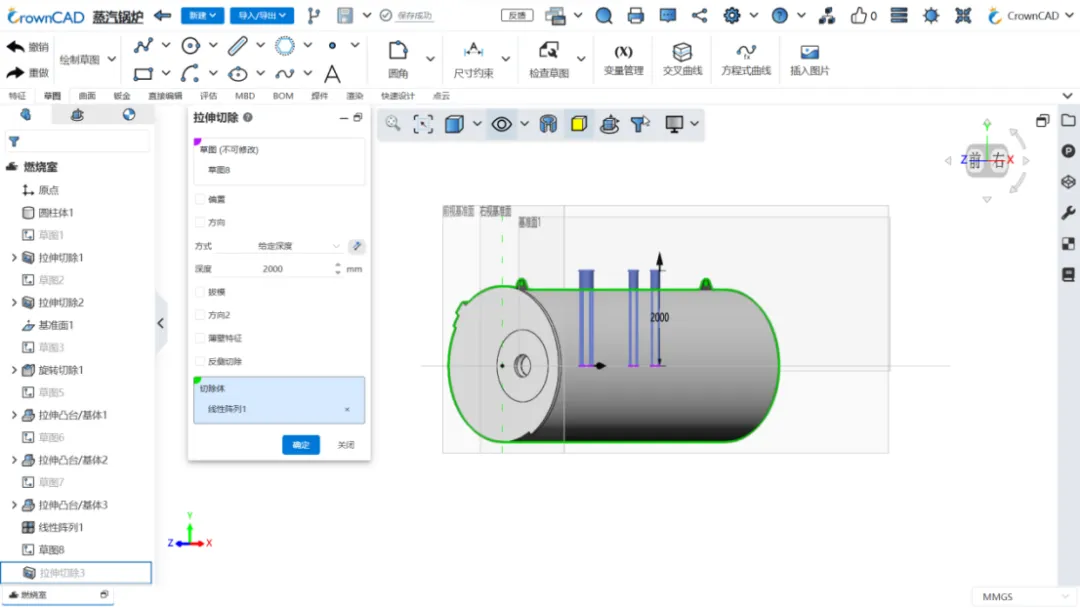The width and height of the screenshot is (1080, 608).
Task: Select the circle sketch tool
Action: click(x=190, y=45)
